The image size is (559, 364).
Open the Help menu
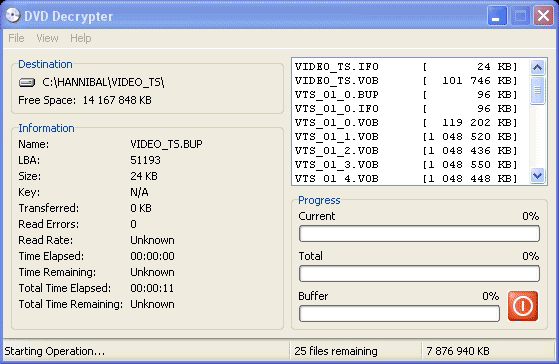pyautogui.click(x=81, y=38)
